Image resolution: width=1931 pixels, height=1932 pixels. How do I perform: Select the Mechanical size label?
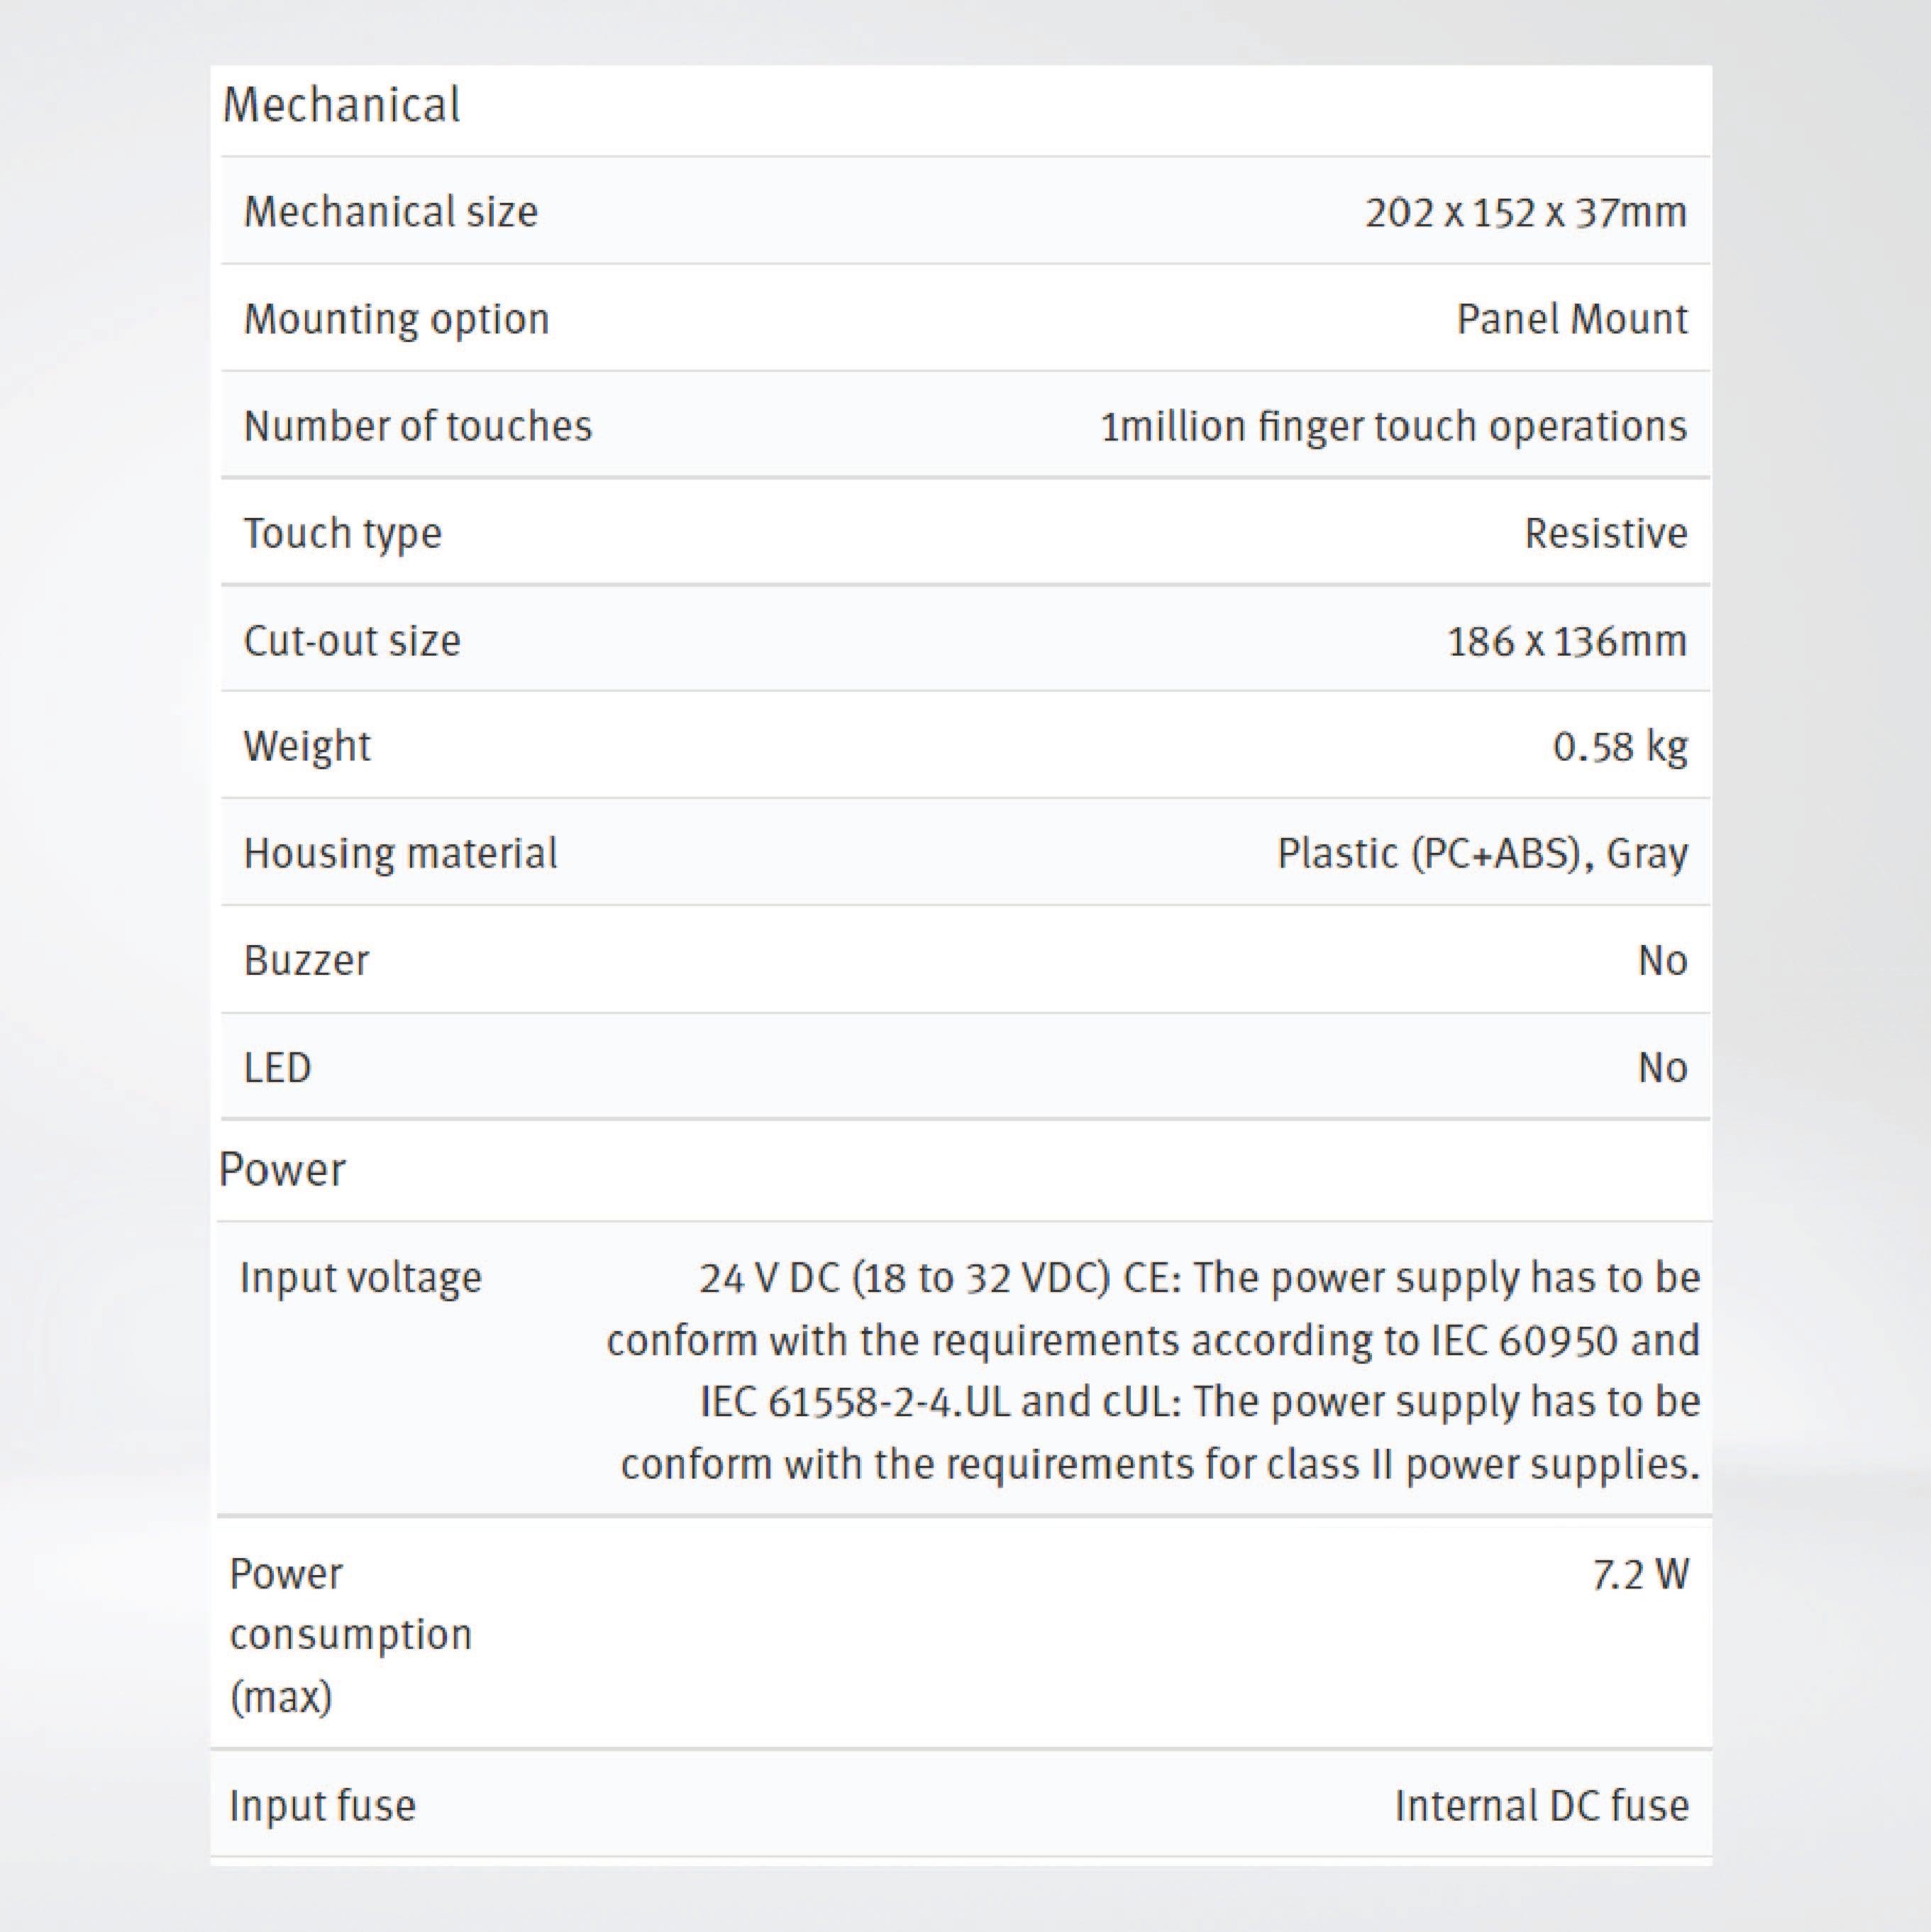pyautogui.click(x=390, y=212)
